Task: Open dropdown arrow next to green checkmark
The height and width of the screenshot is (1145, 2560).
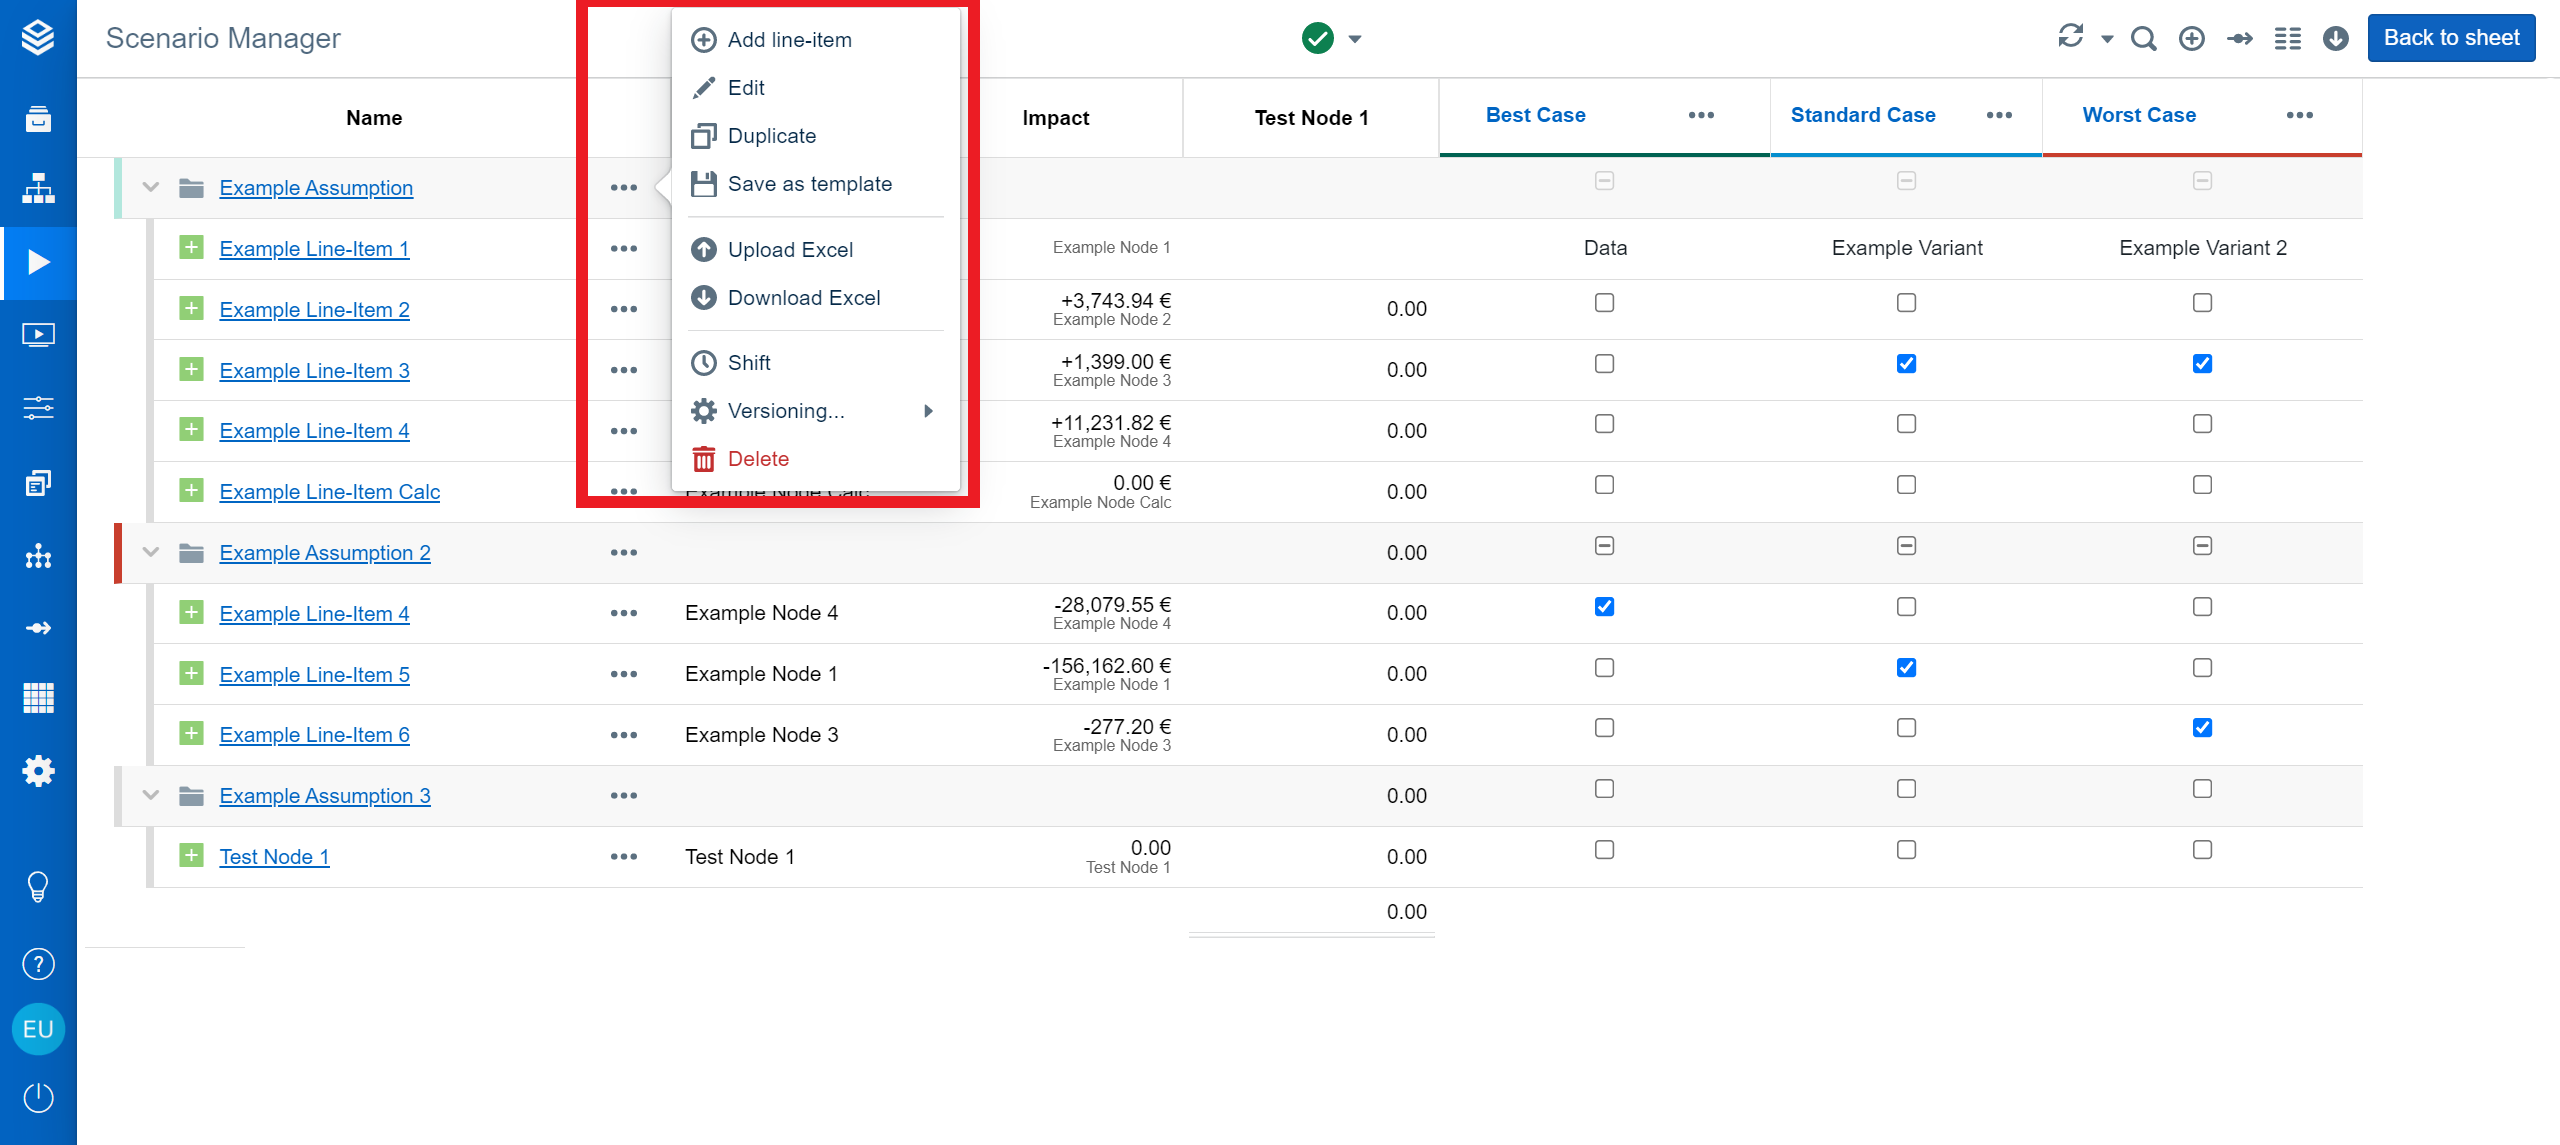Action: pos(1355,39)
